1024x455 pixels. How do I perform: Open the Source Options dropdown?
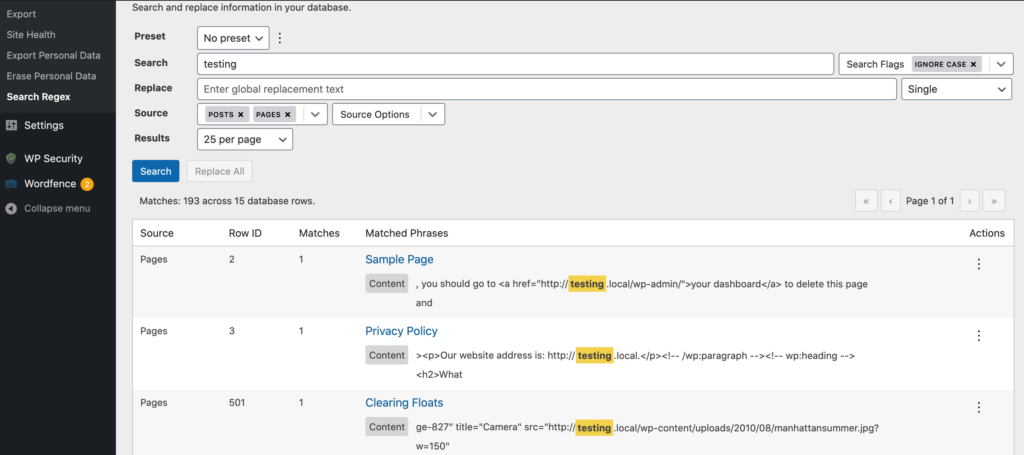(x=387, y=114)
